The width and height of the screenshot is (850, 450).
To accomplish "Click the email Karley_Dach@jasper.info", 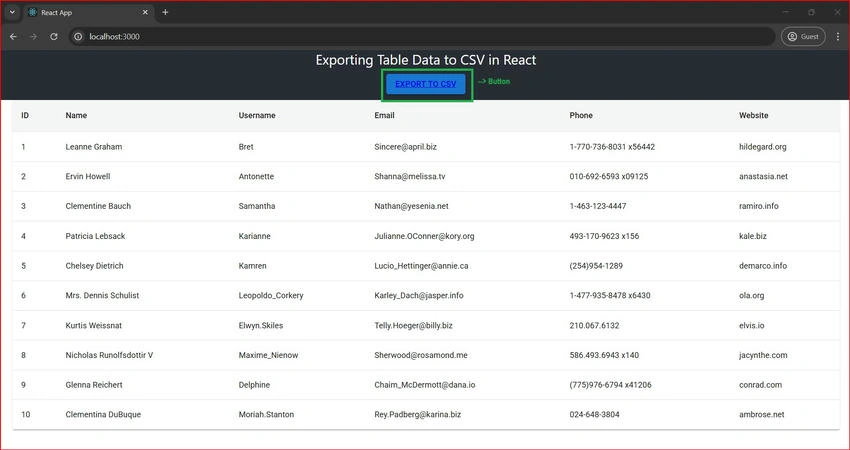I will pyautogui.click(x=419, y=295).
